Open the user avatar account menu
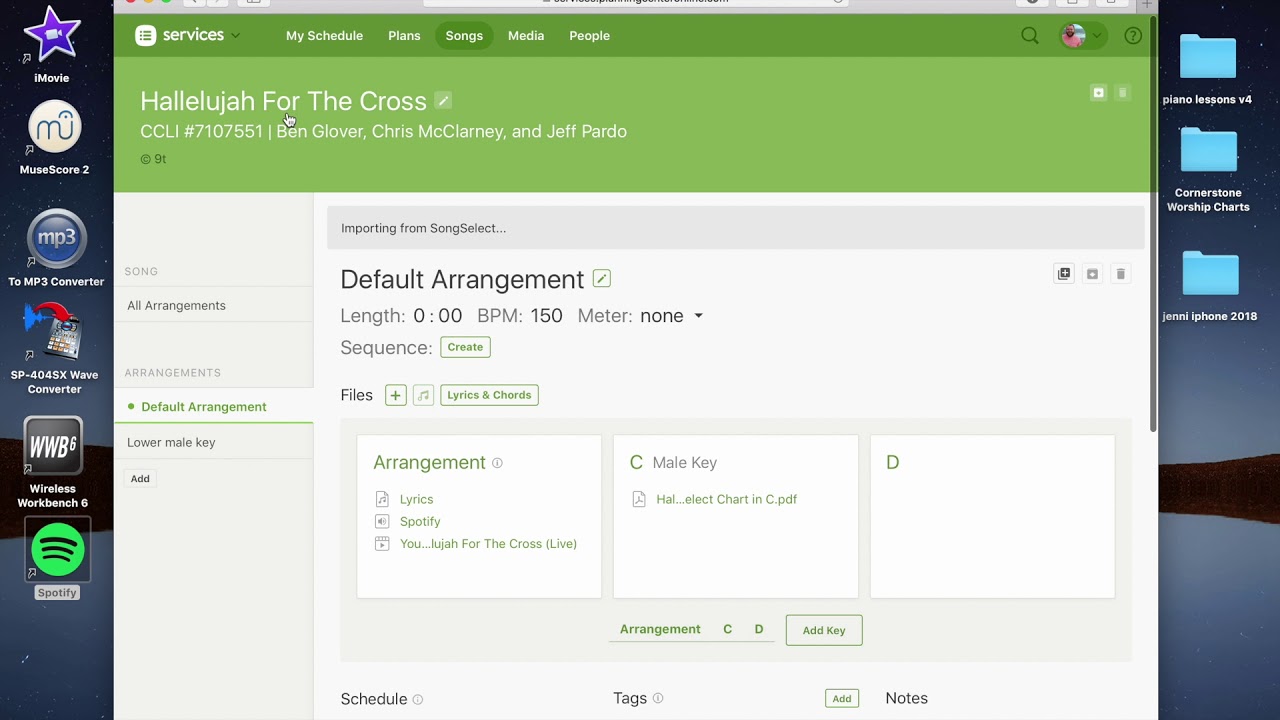This screenshot has width=1280, height=720. 1082,36
